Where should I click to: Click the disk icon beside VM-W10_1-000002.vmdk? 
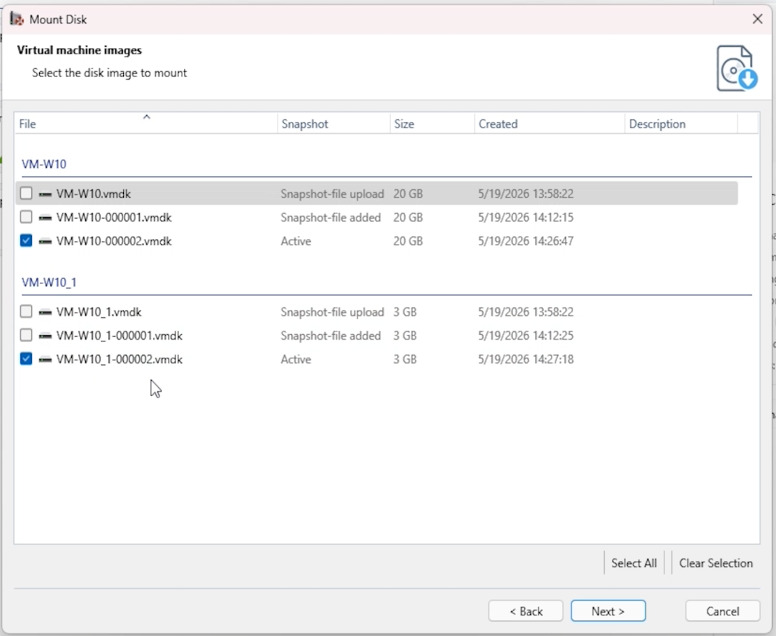45,359
